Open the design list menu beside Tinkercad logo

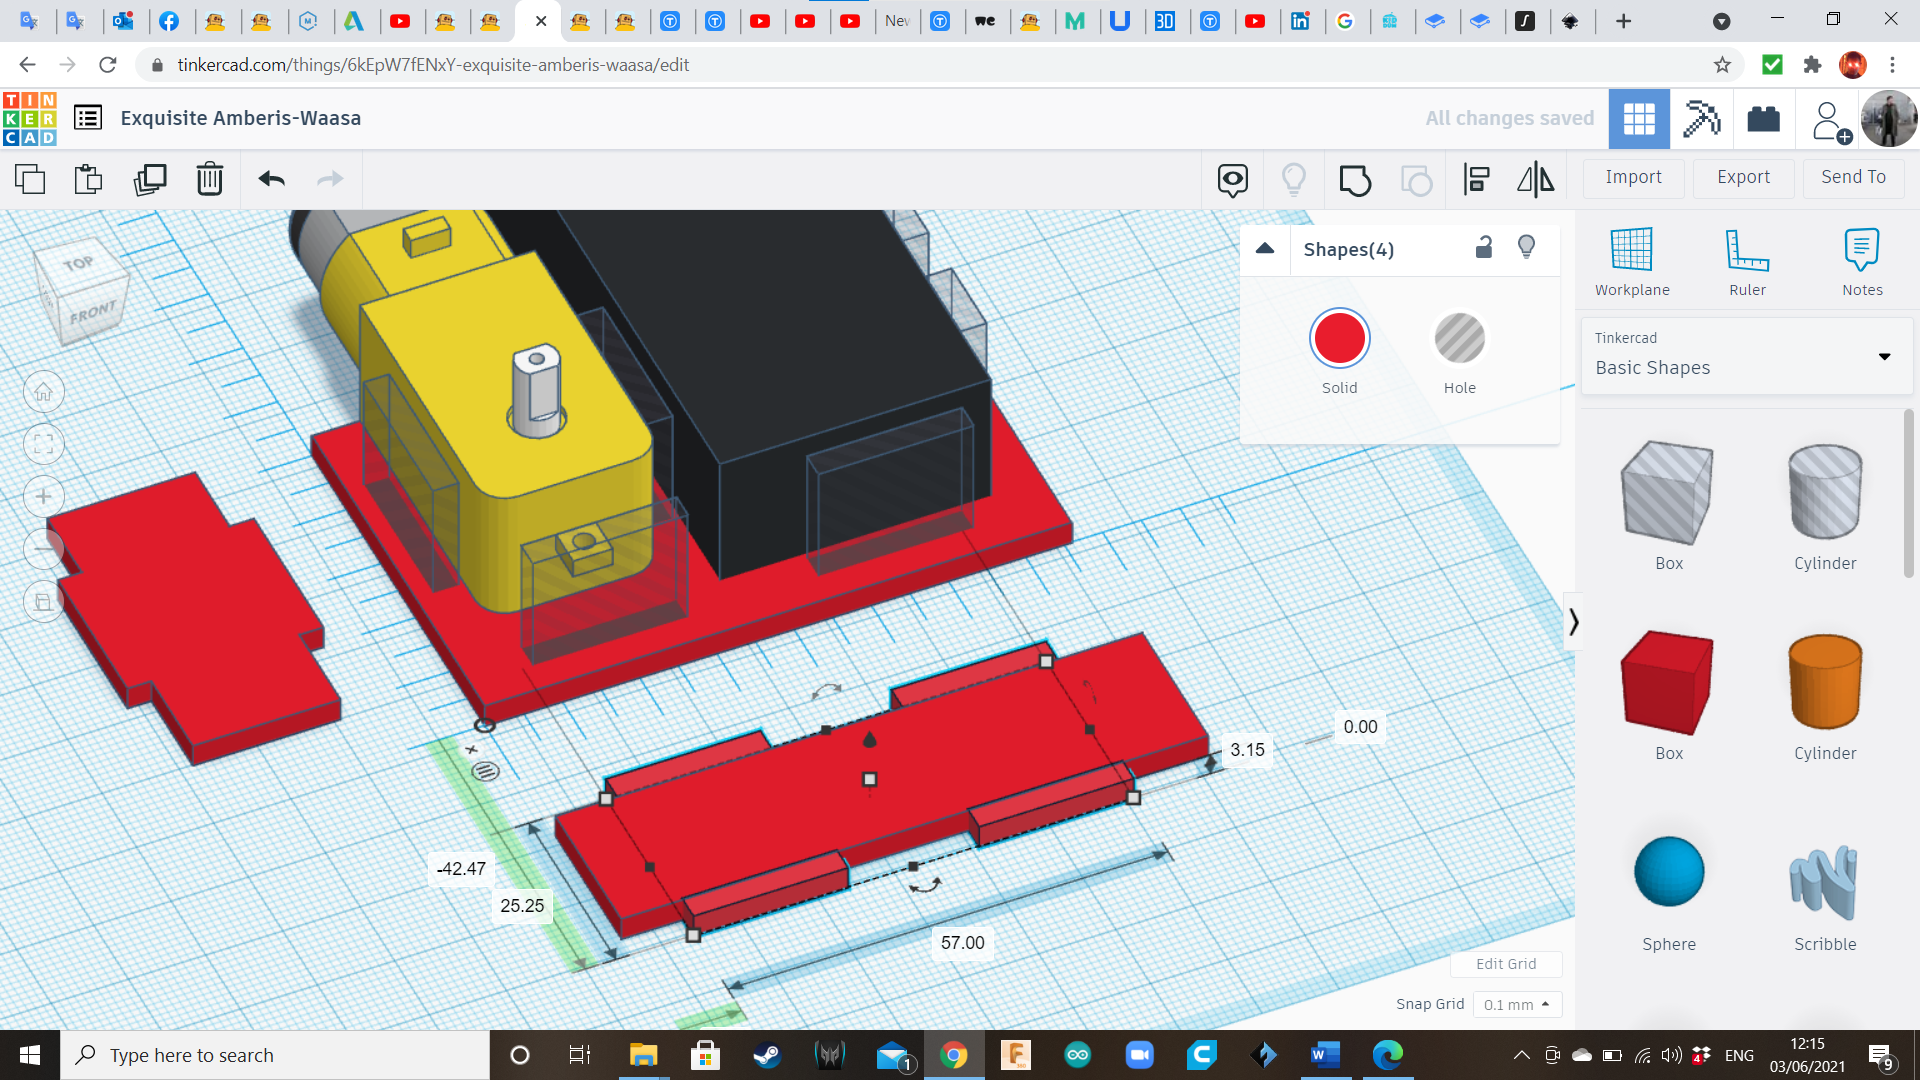pos(88,117)
